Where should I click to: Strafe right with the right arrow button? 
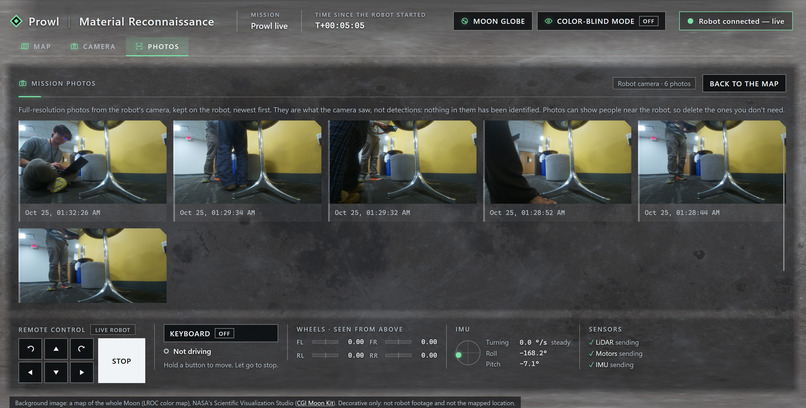(x=82, y=372)
